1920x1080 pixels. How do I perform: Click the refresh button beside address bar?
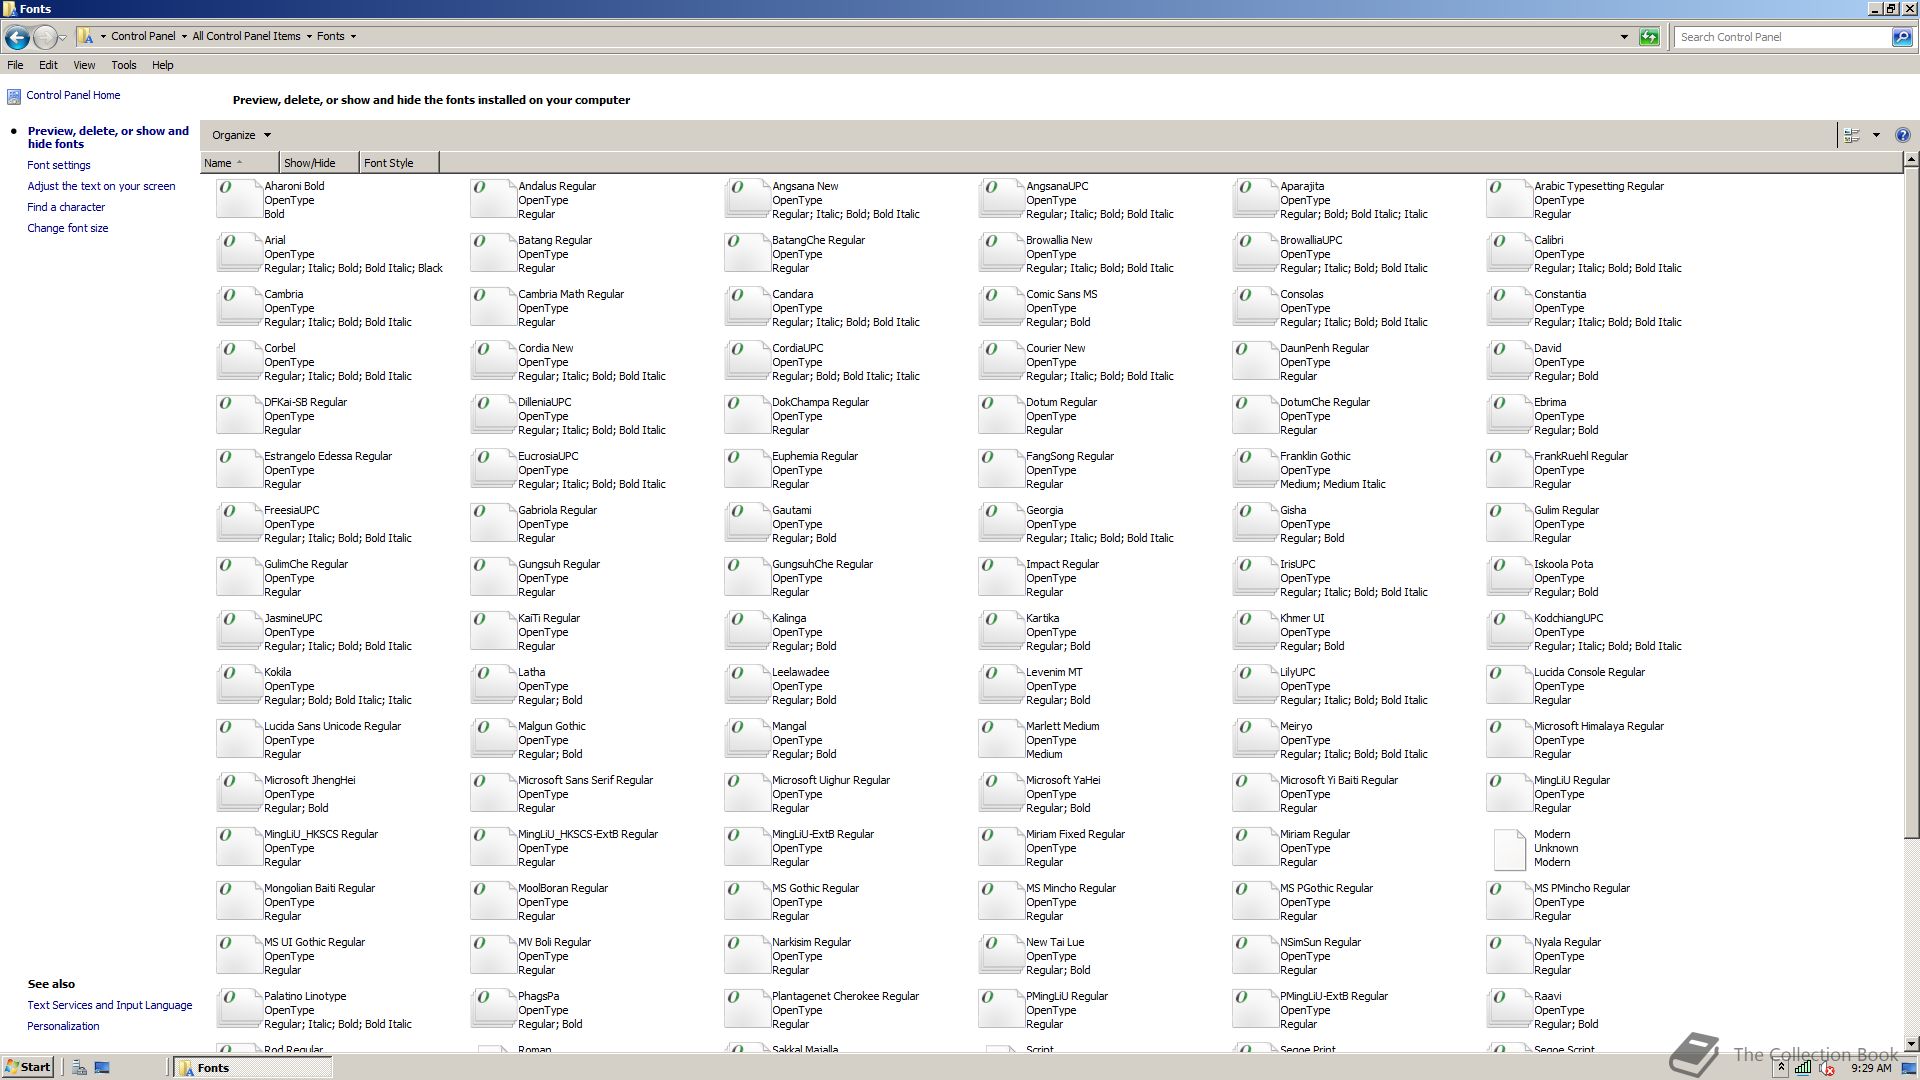coord(1649,37)
